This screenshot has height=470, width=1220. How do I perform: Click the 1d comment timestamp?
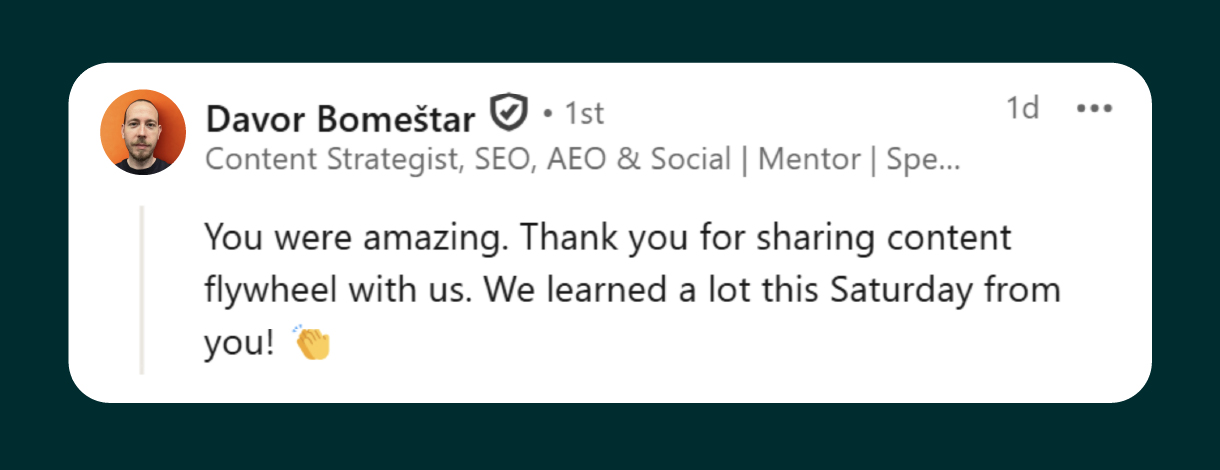tap(1022, 108)
